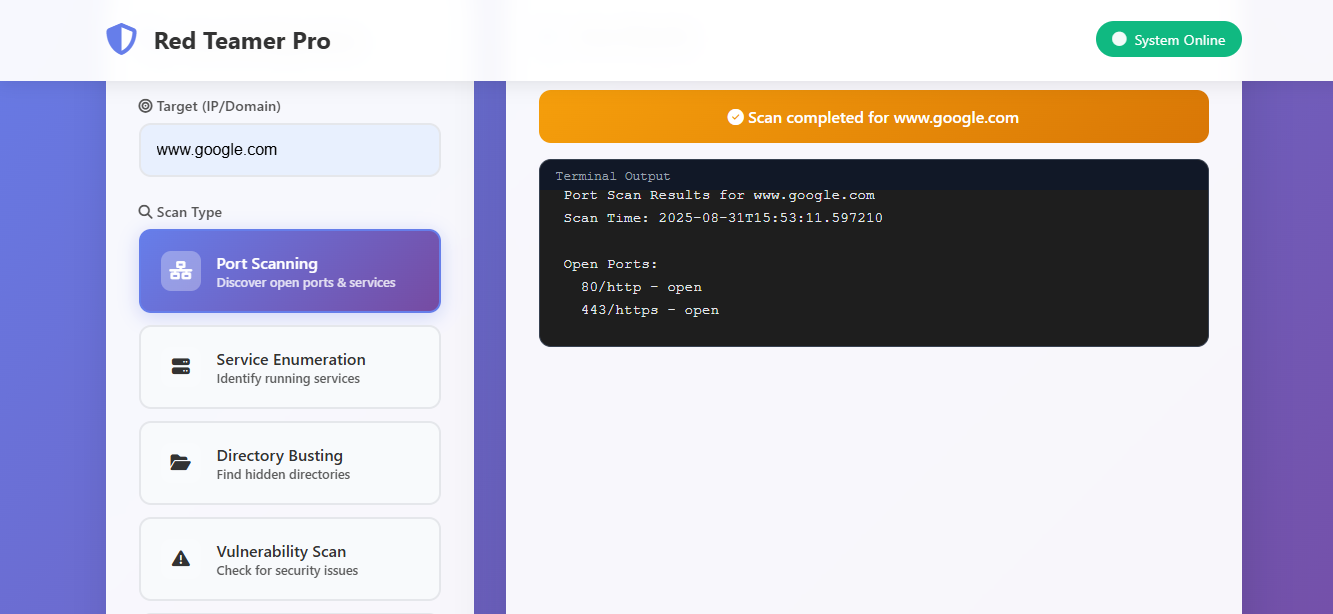The image size is (1333, 614).
Task: Click the System Online status badge
Action: tap(1169, 40)
